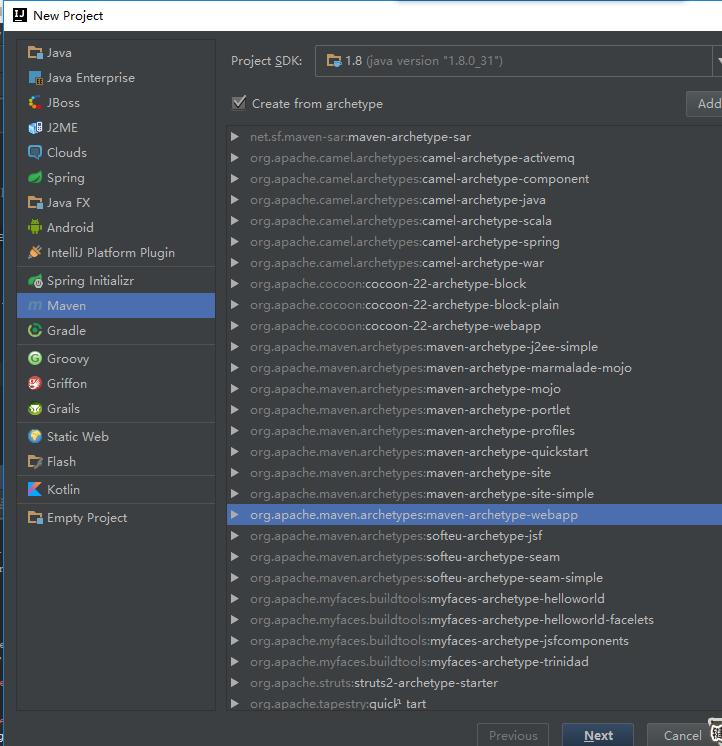Select softeu-archetype-seam row
Viewport: 722px width, 746px height.
tap(474, 557)
